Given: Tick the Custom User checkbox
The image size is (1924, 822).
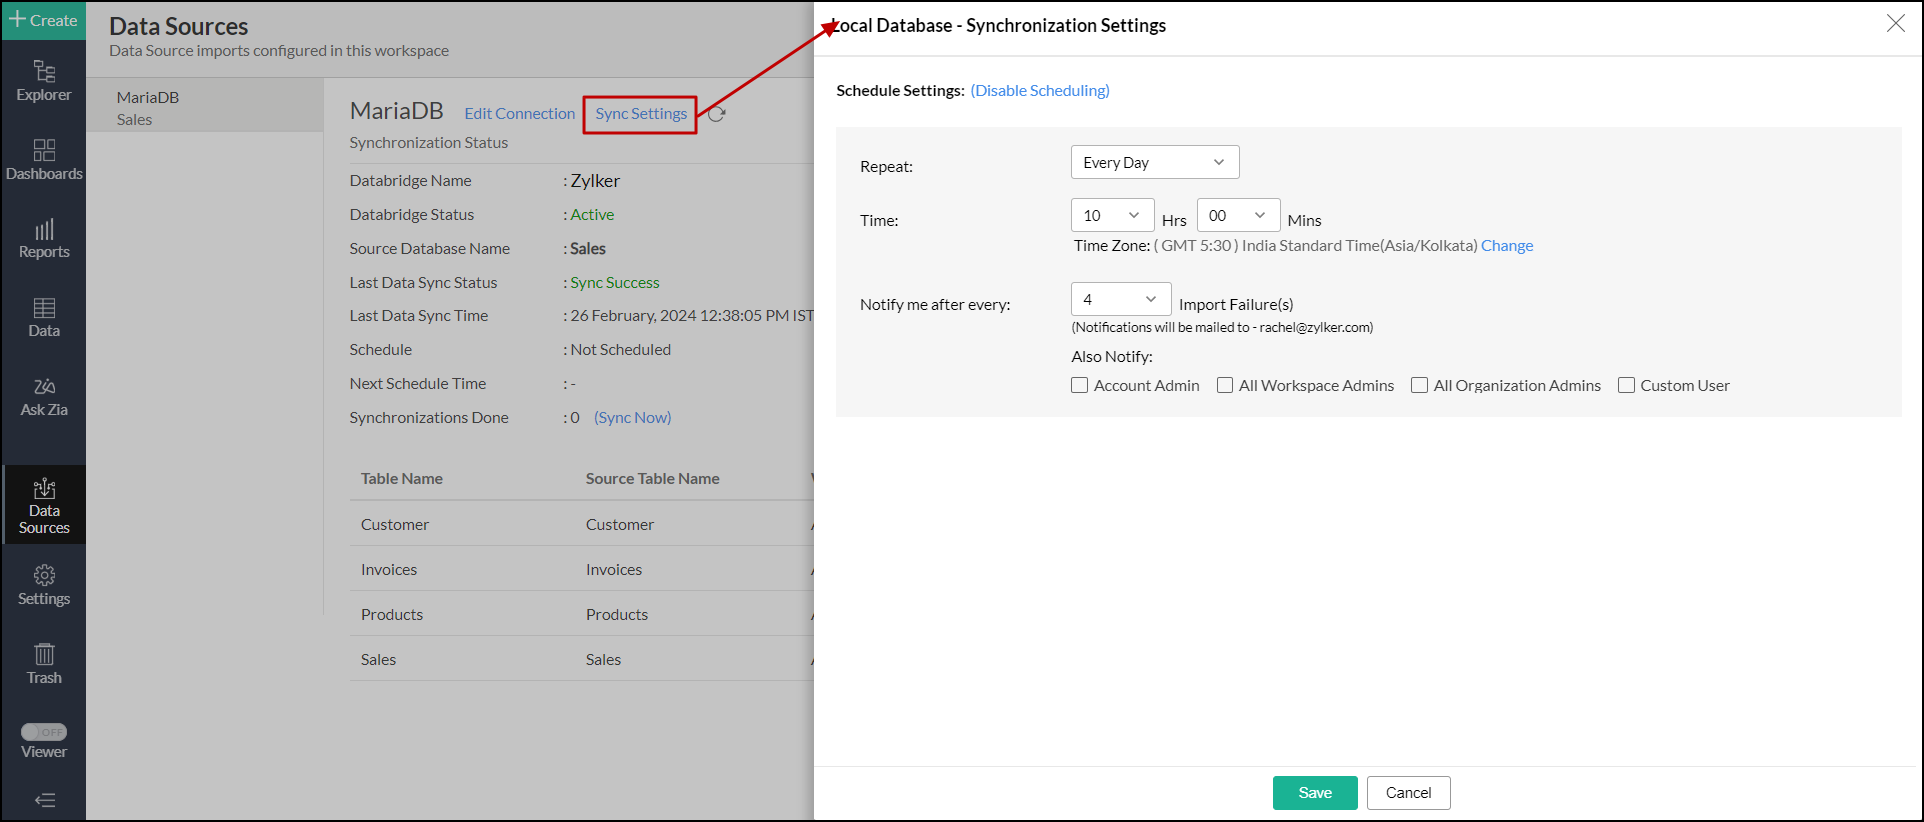Looking at the screenshot, I should click(1627, 385).
